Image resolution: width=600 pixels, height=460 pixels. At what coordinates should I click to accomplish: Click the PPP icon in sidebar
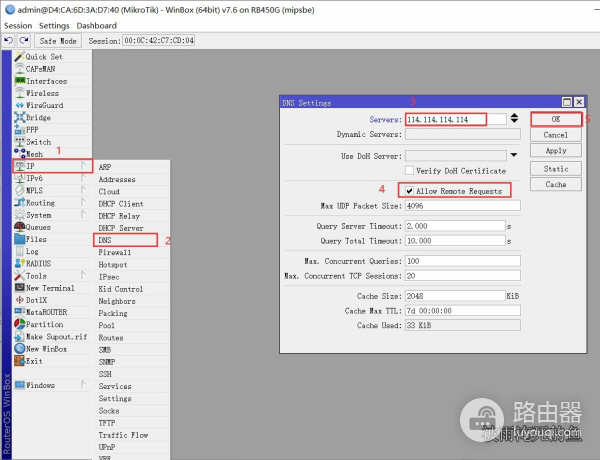(20, 129)
